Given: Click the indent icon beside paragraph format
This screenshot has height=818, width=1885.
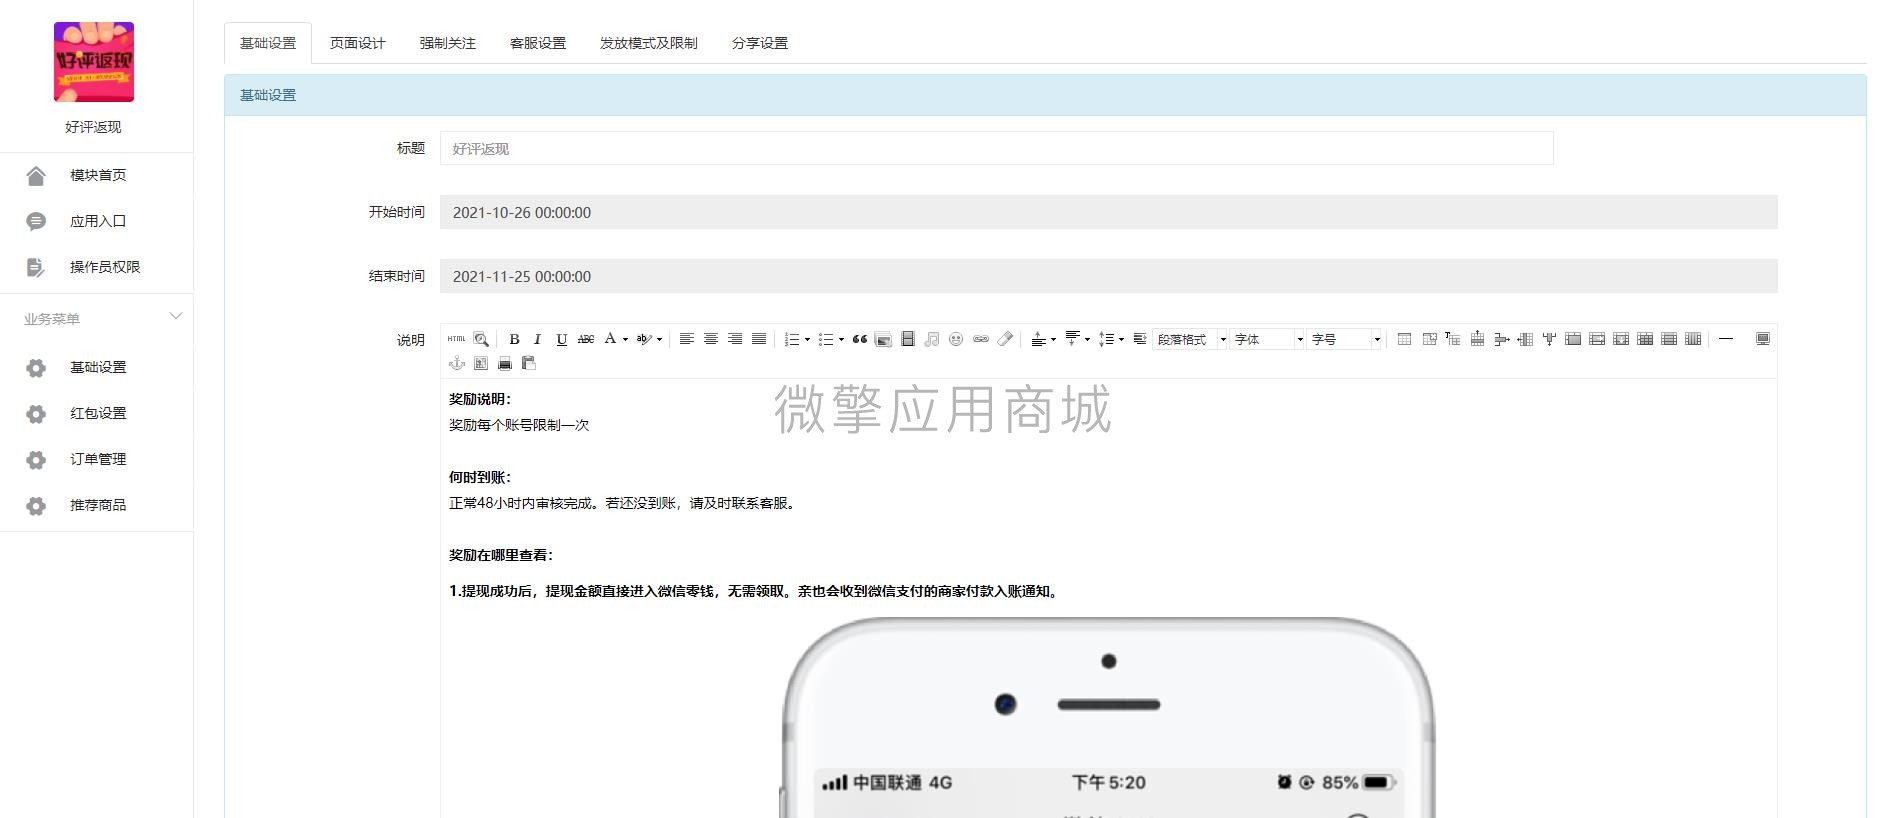Looking at the screenshot, I should [1140, 339].
